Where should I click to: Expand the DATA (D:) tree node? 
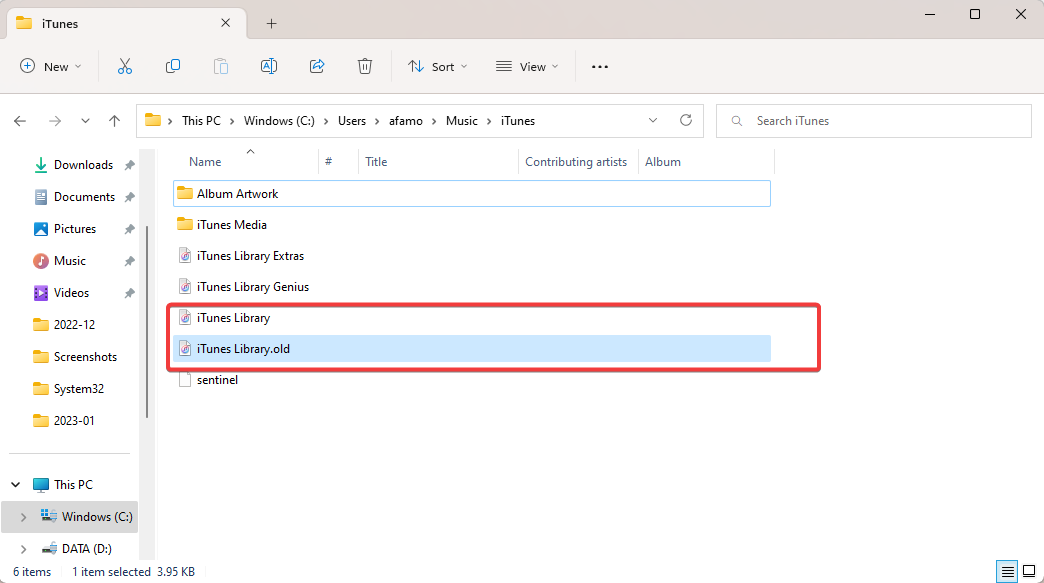point(23,548)
